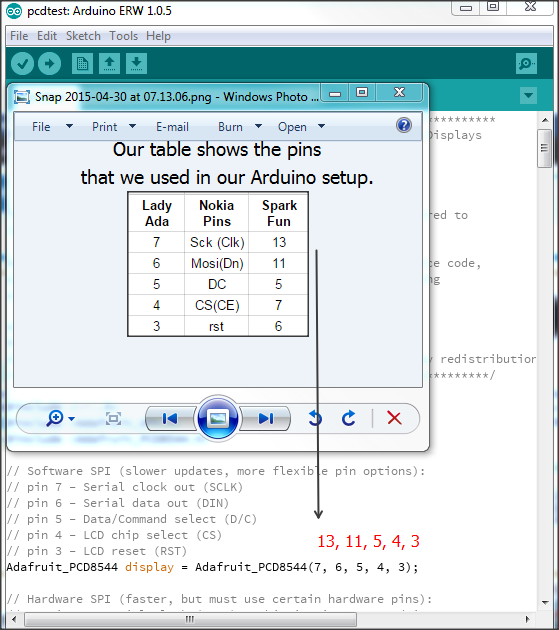Open the Photo Viewer Open menu

point(292,127)
